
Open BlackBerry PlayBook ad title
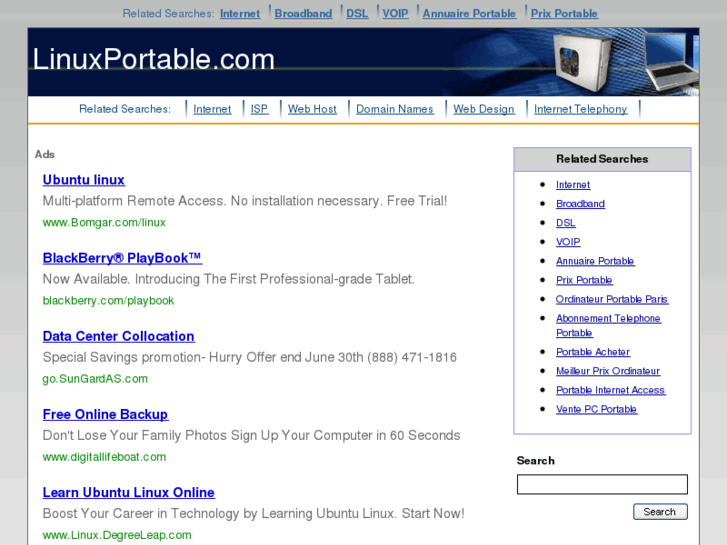point(122,258)
